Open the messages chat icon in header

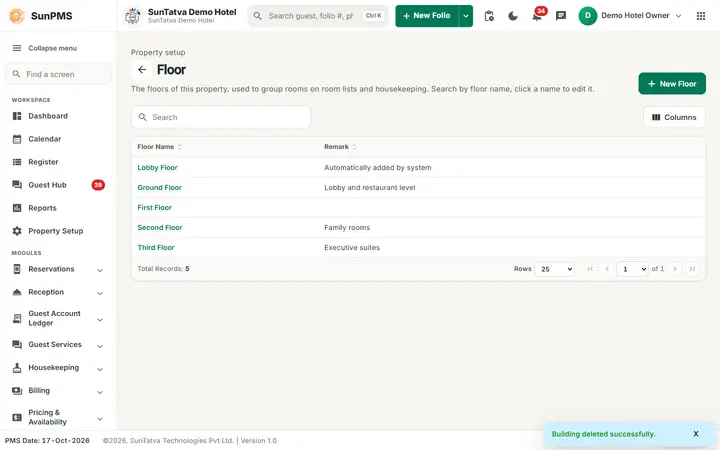(x=561, y=16)
